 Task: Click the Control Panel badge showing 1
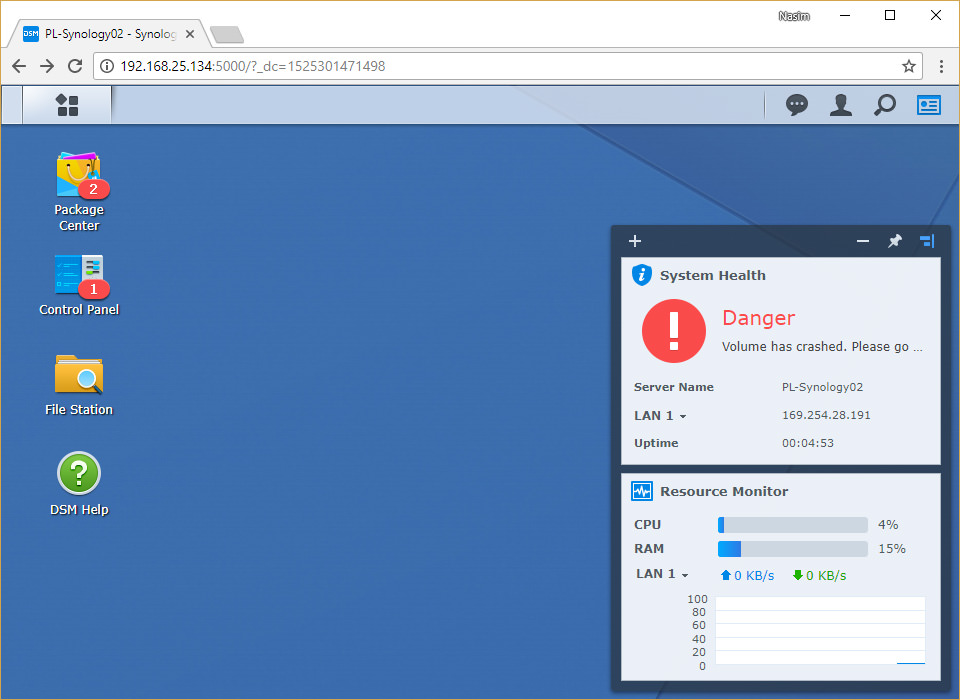tap(94, 289)
